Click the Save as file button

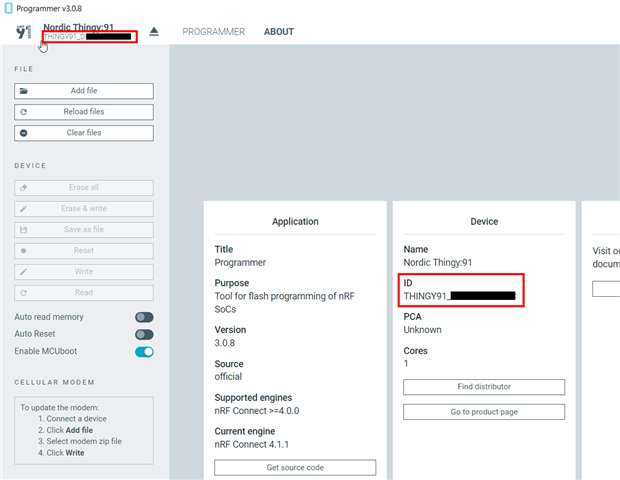coord(84,230)
